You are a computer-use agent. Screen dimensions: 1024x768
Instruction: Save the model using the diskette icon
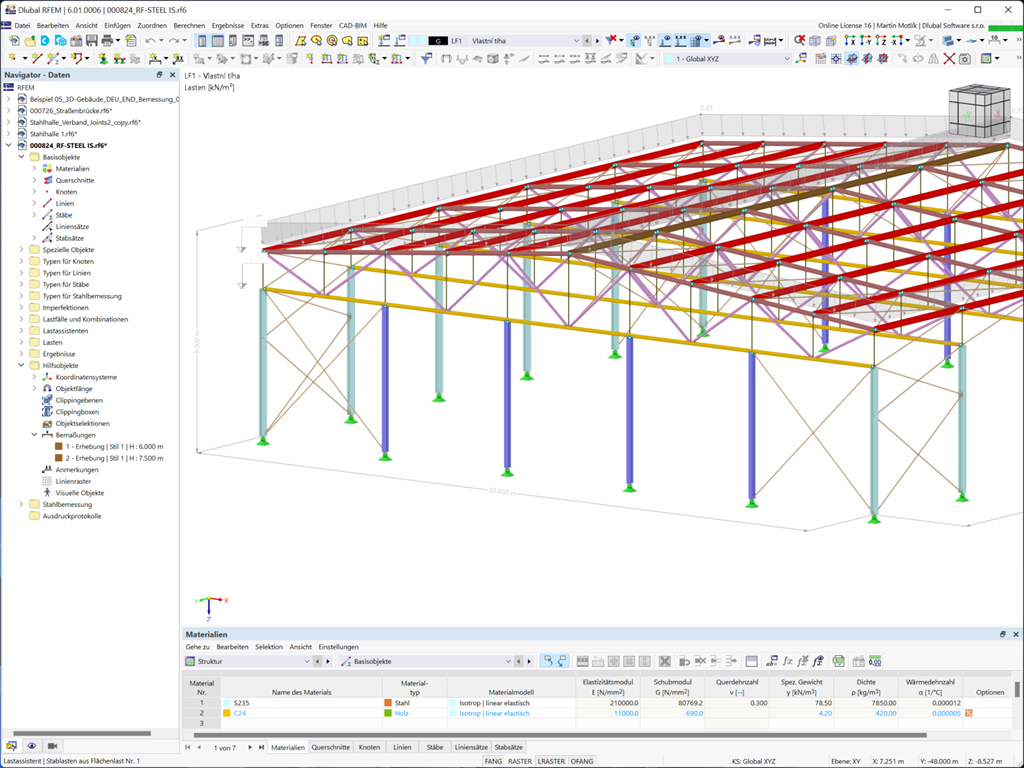click(x=91, y=41)
